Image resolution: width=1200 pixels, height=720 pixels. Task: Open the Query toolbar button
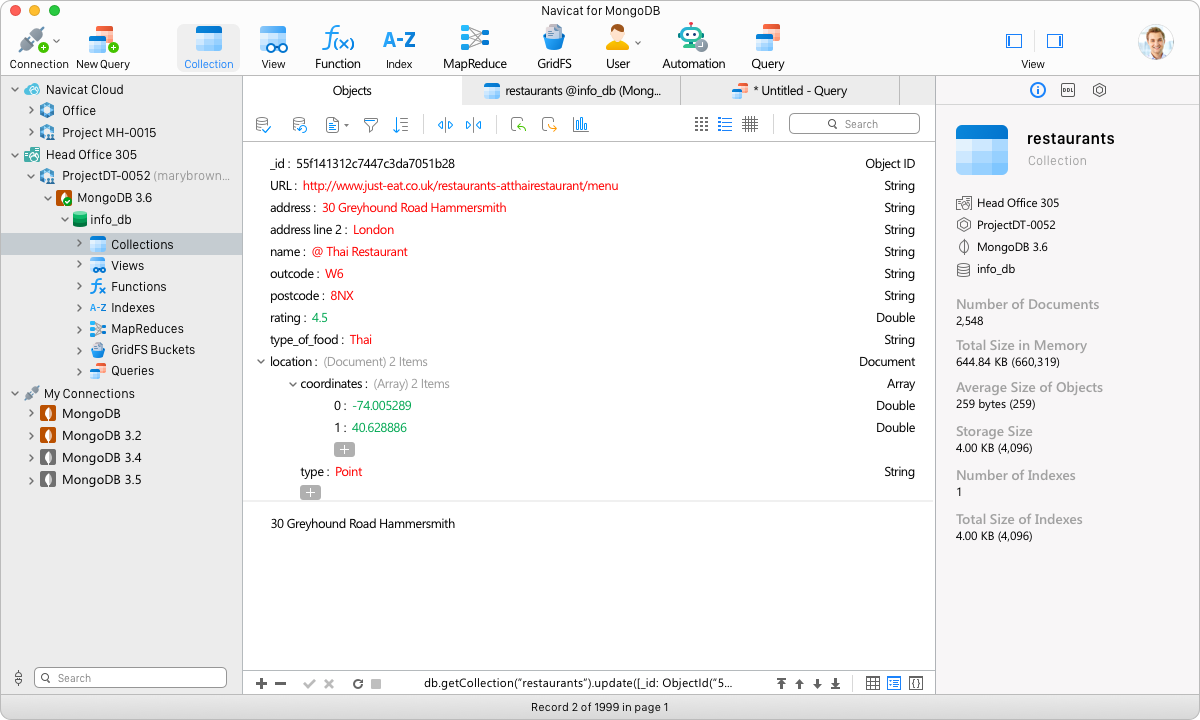(768, 48)
